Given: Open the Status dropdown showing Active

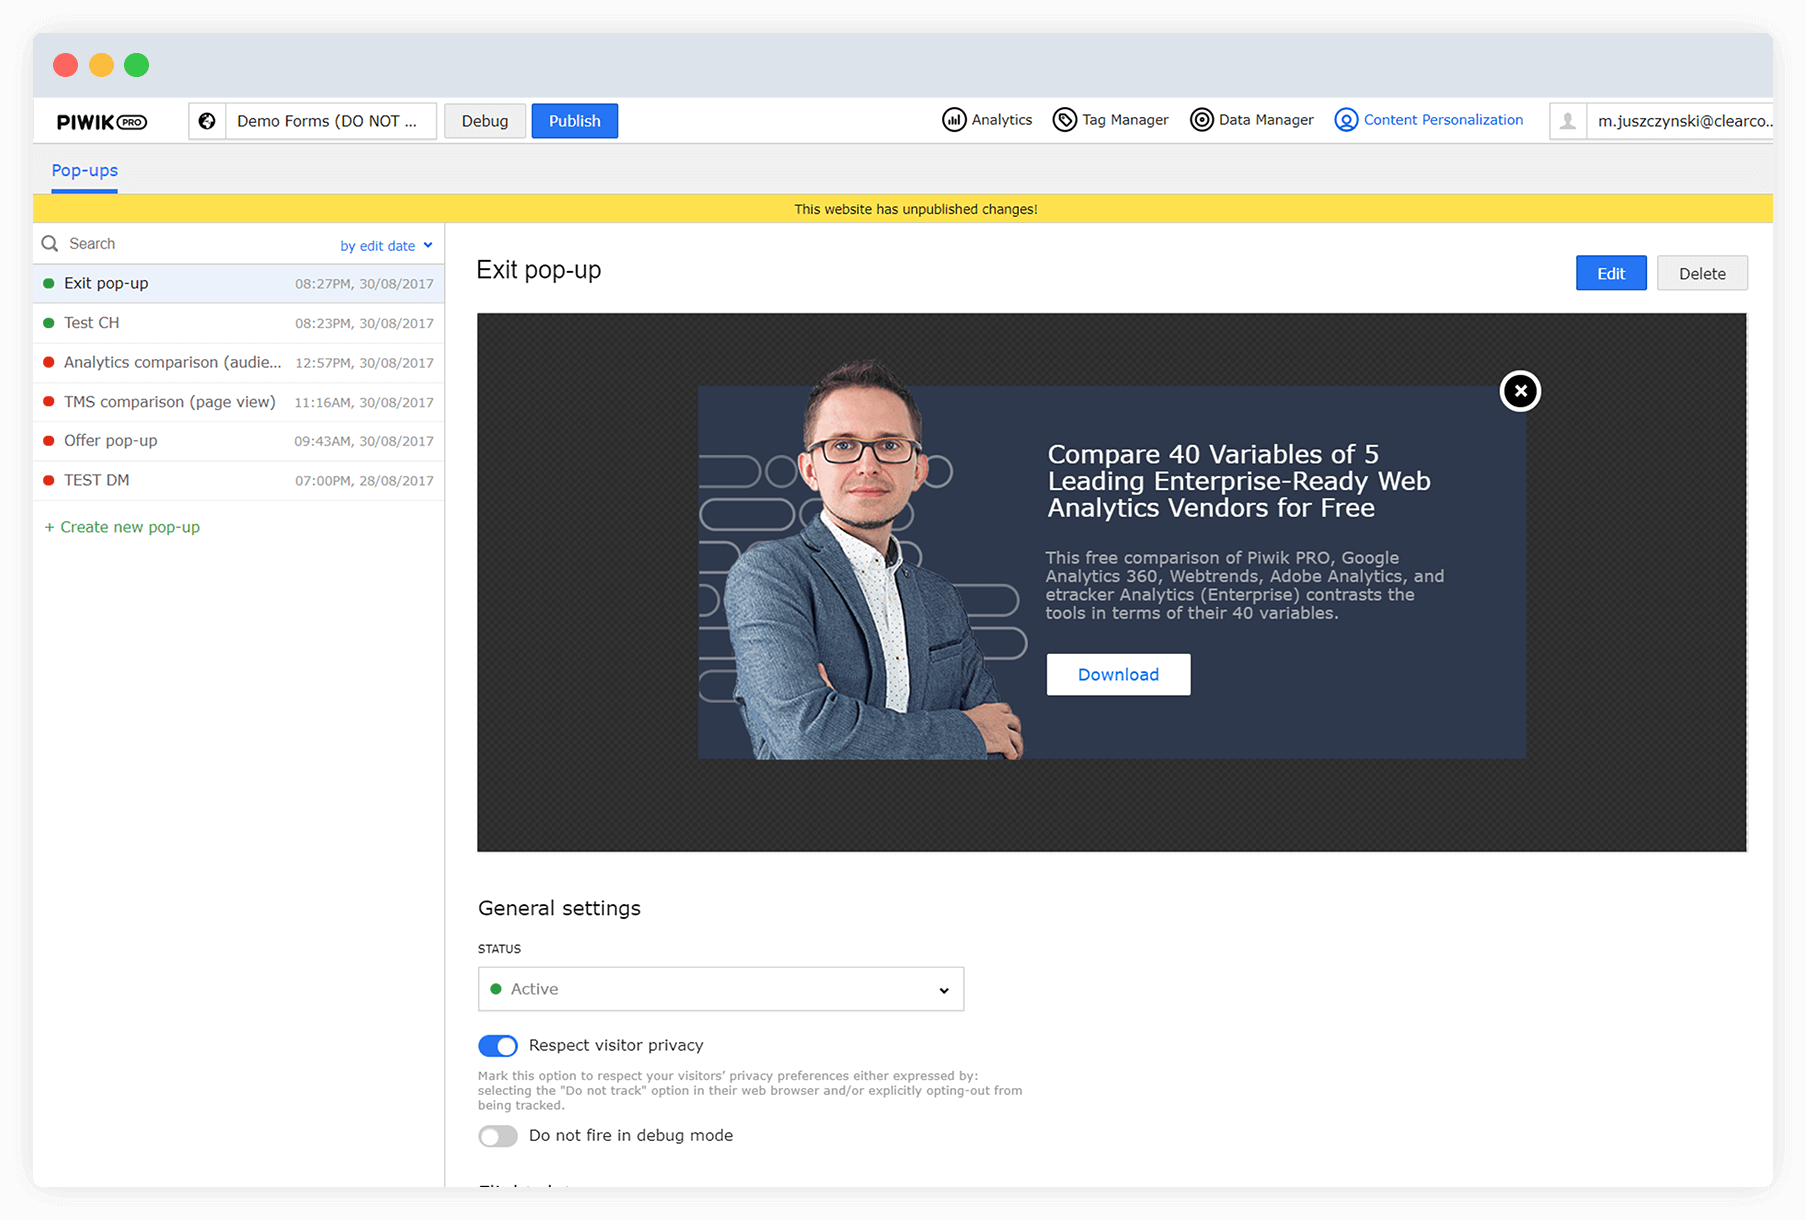Looking at the screenshot, I should 720,989.
